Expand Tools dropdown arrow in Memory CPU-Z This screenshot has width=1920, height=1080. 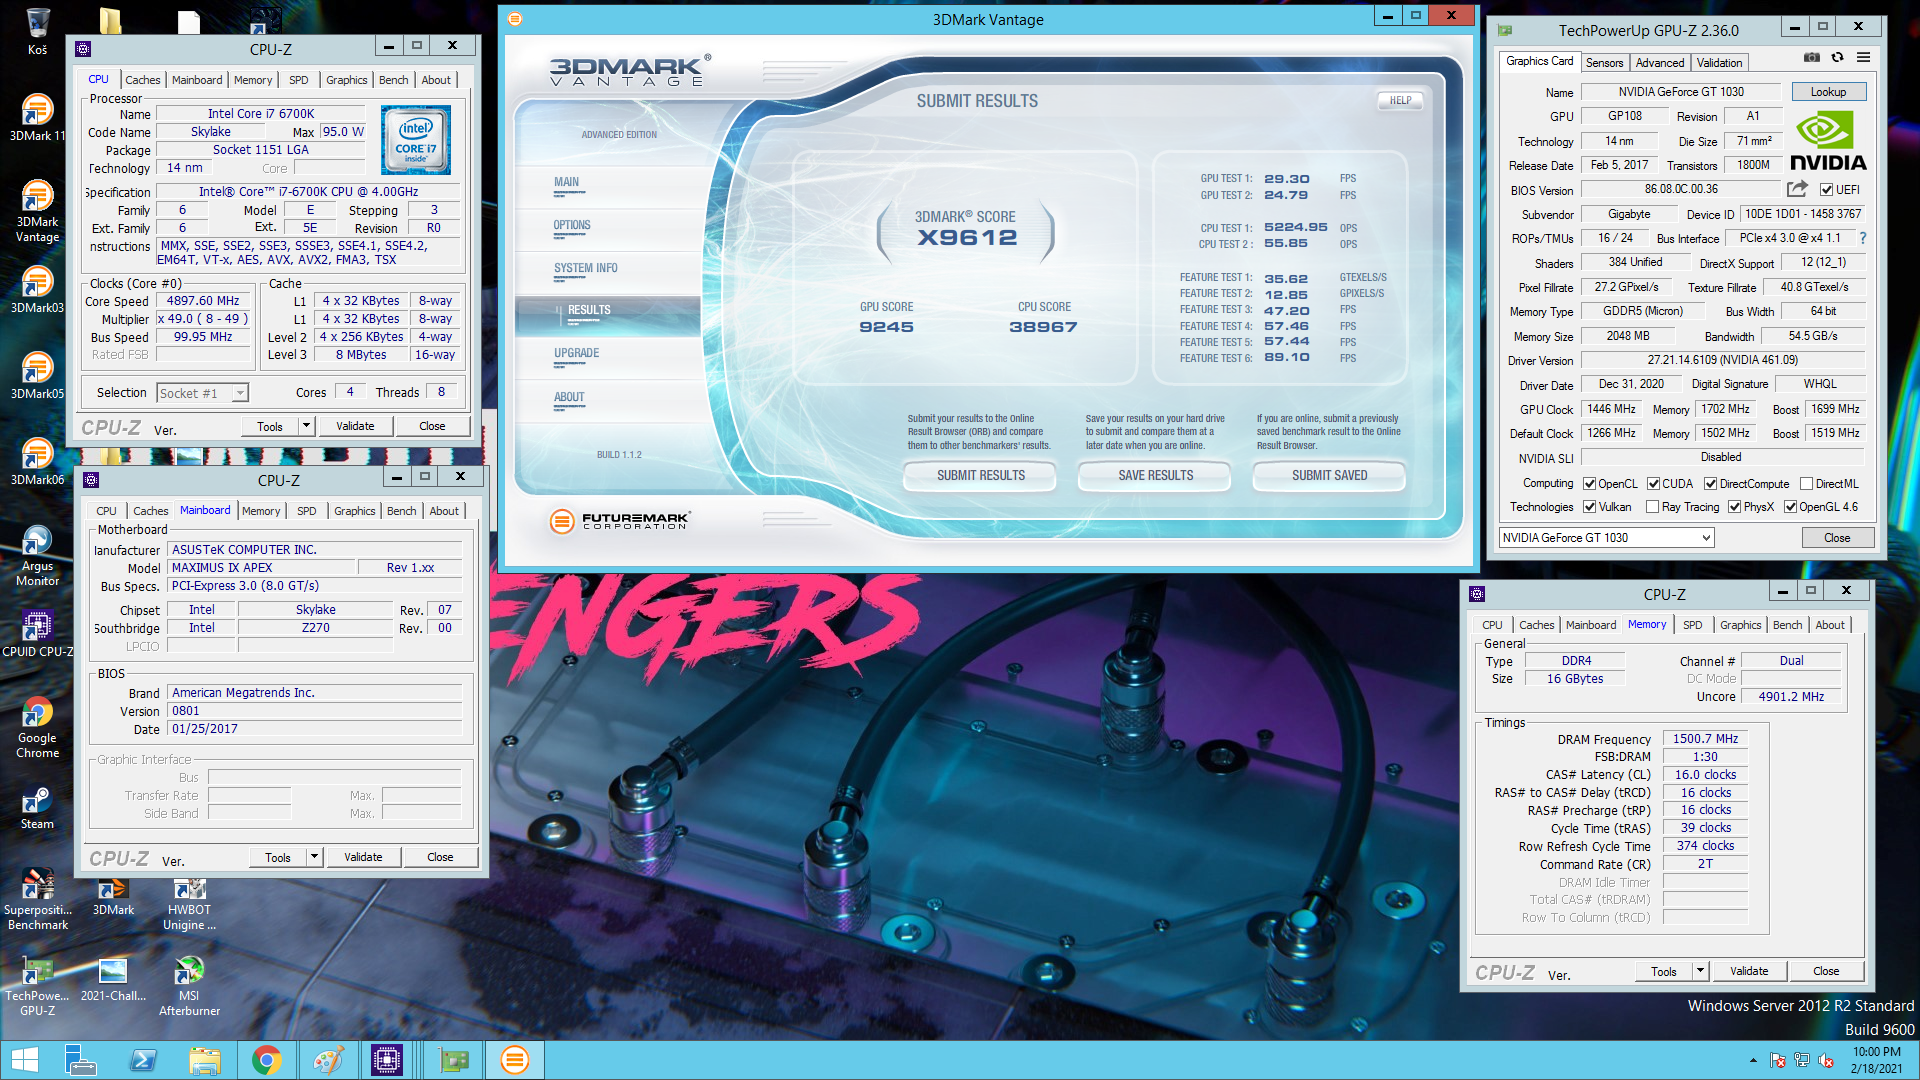click(x=1700, y=971)
